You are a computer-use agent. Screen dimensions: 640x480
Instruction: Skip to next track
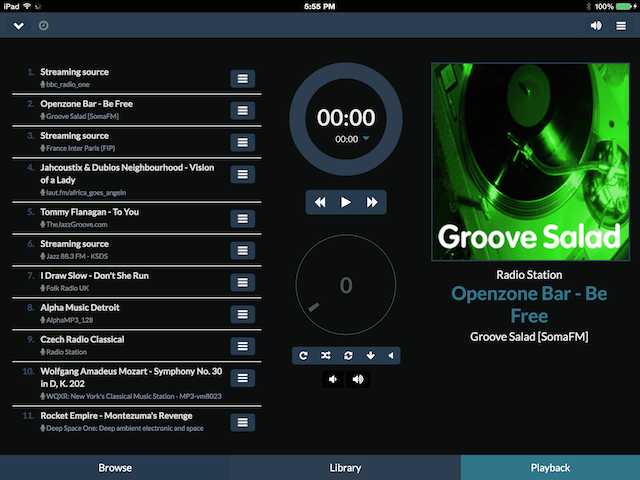[x=372, y=202]
